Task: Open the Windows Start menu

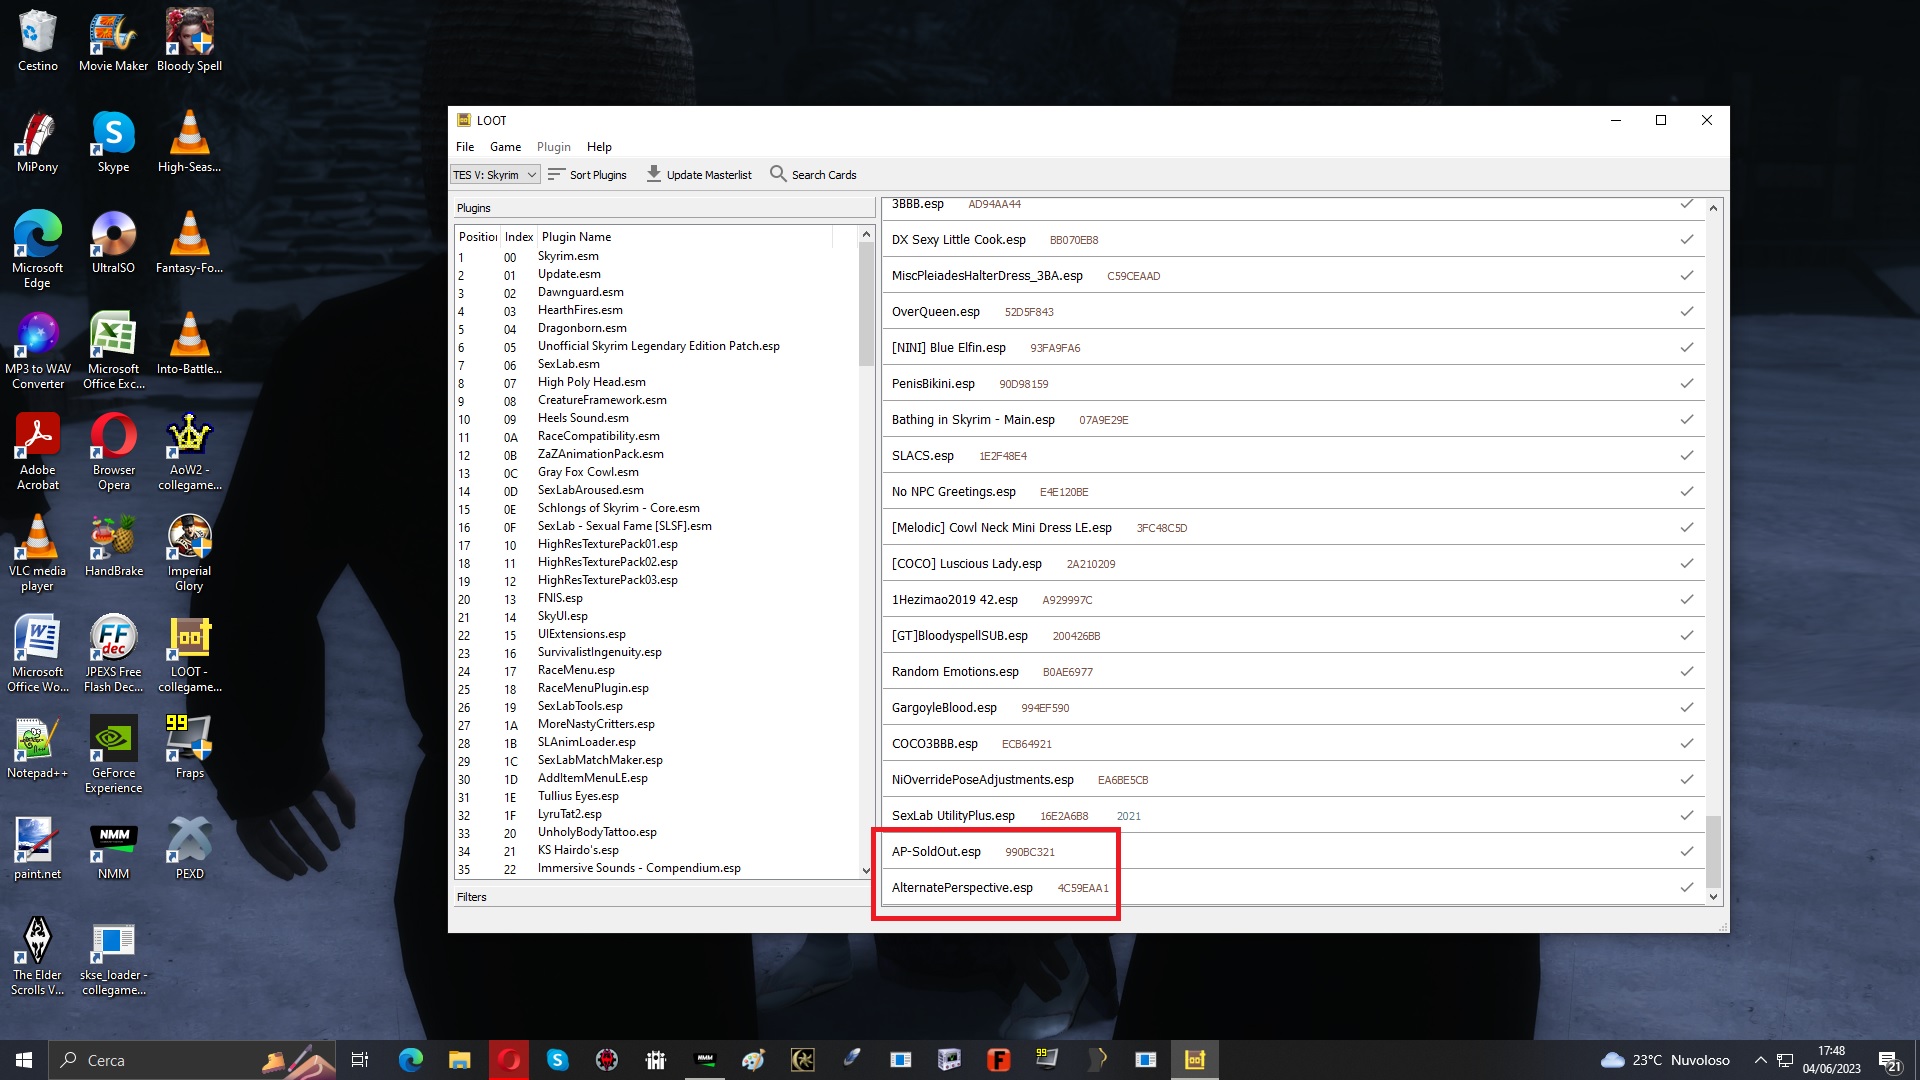Action: click(24, 1060)
